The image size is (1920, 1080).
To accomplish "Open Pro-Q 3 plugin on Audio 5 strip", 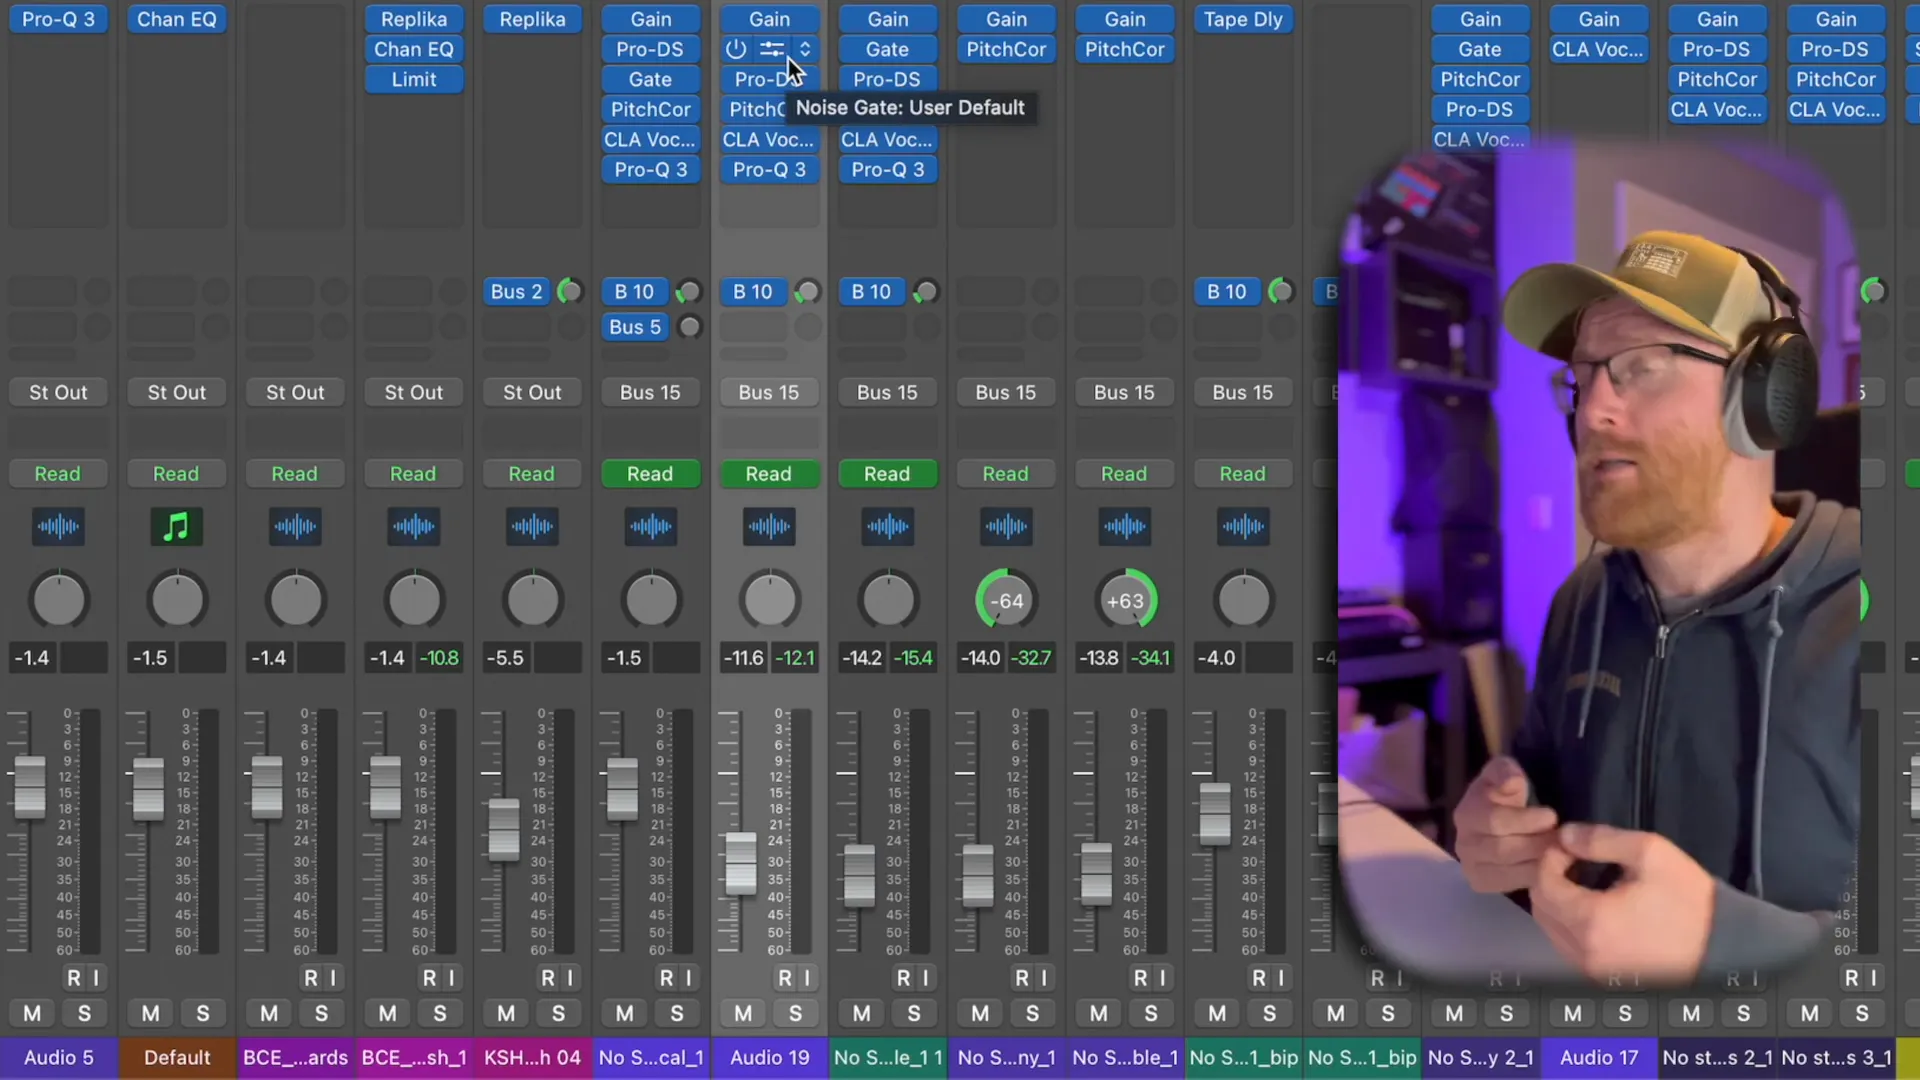I will coord(58,19).
